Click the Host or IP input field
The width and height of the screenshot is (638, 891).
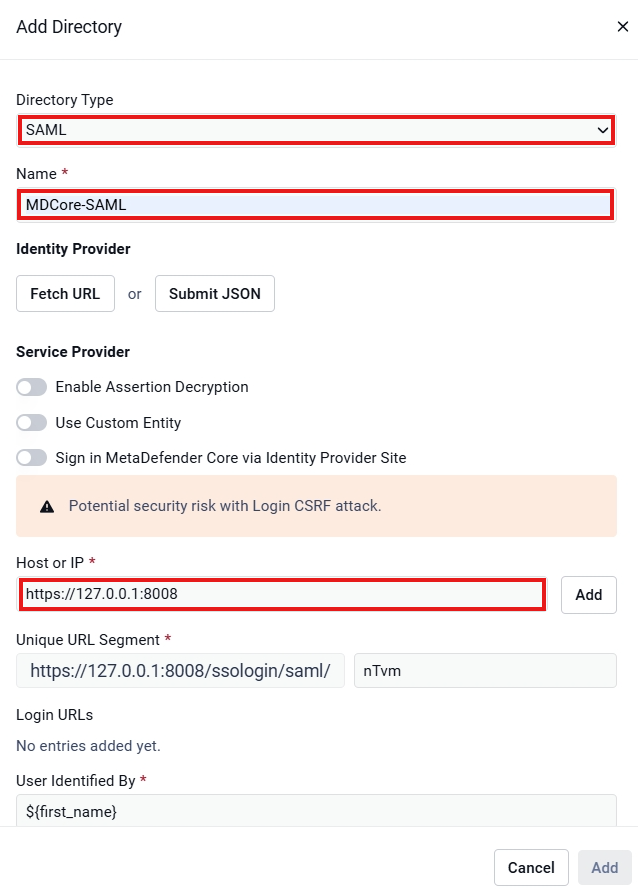[x=282, y=594]
